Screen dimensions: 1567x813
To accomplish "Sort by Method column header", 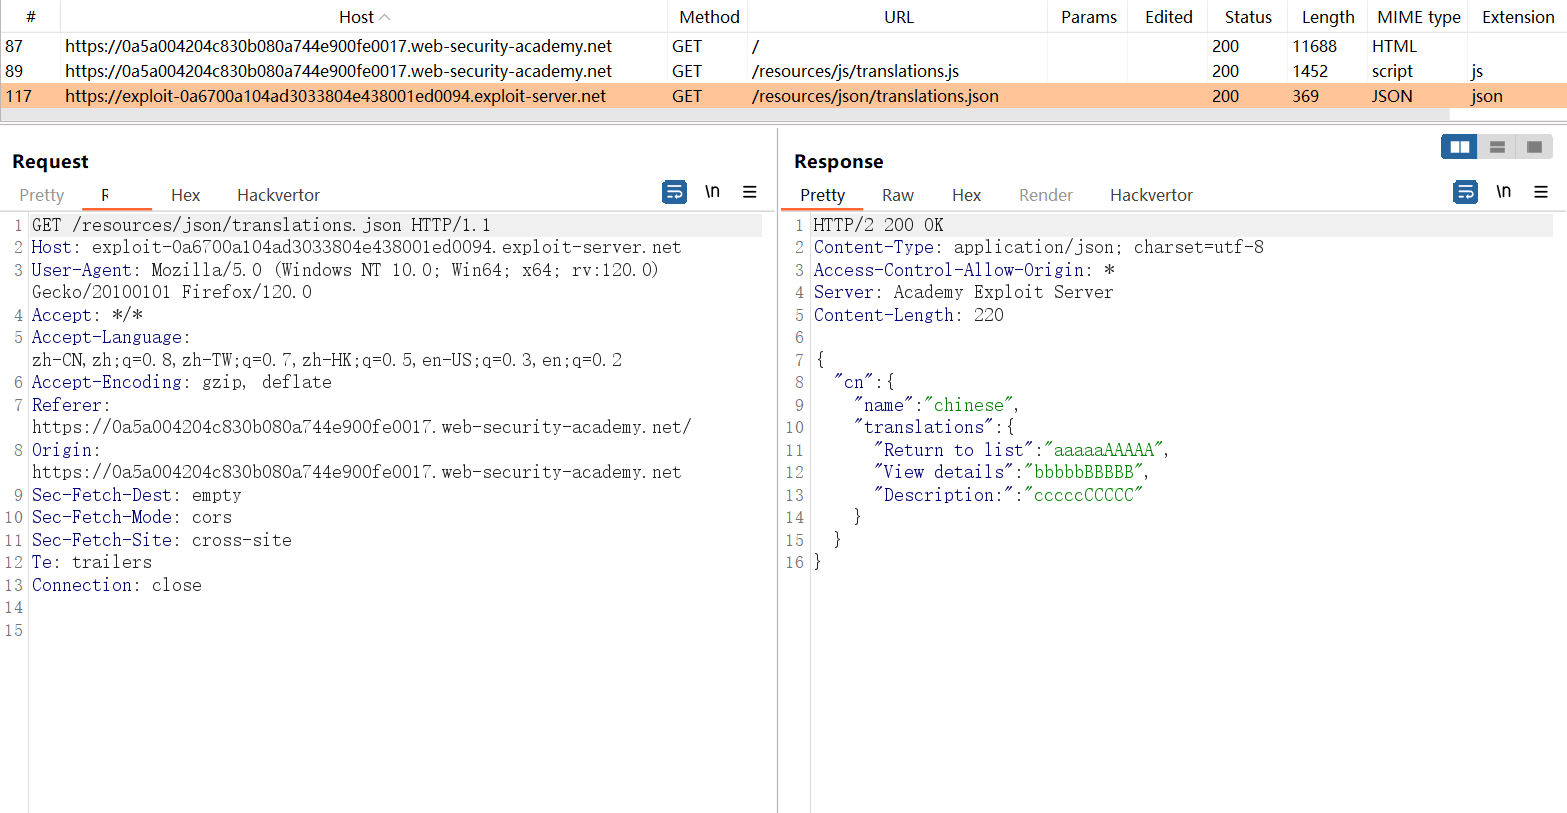I will tap(709, 17).
